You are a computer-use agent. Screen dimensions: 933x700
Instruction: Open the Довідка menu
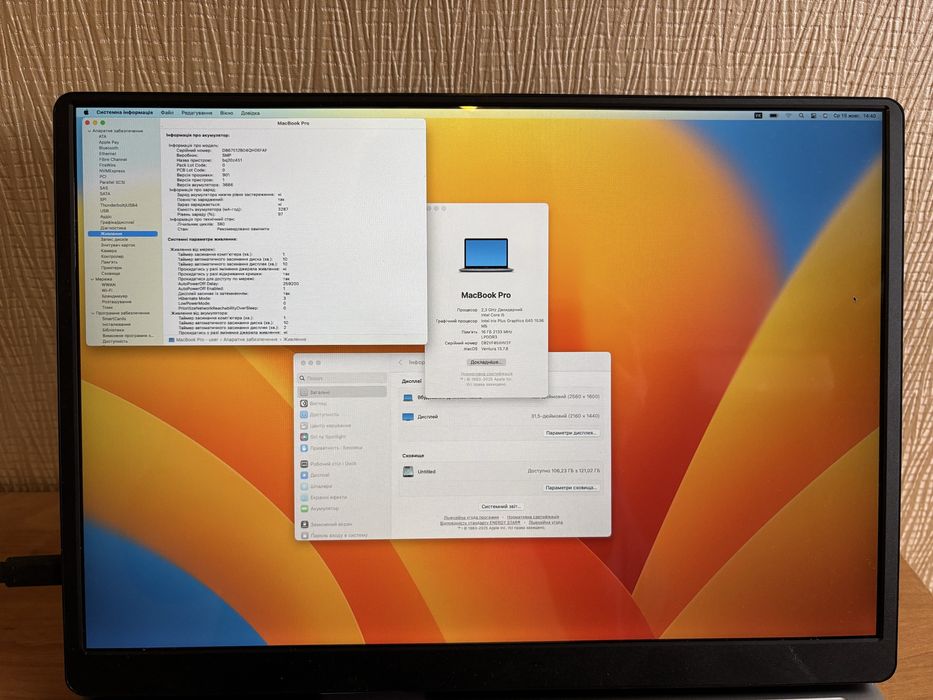250,112
